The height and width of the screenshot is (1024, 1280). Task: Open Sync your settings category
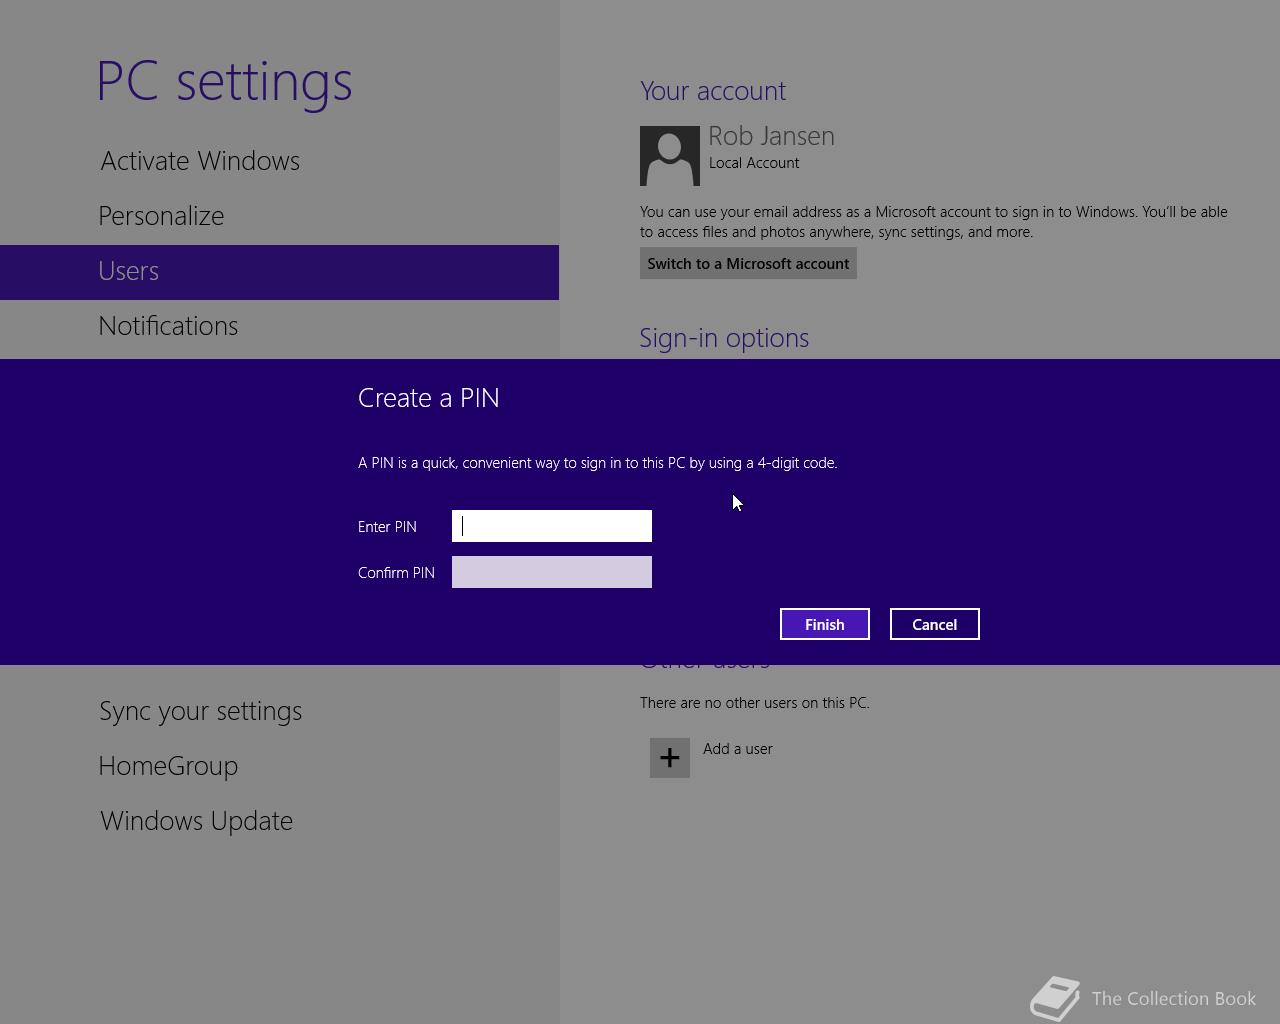(200, 711)
